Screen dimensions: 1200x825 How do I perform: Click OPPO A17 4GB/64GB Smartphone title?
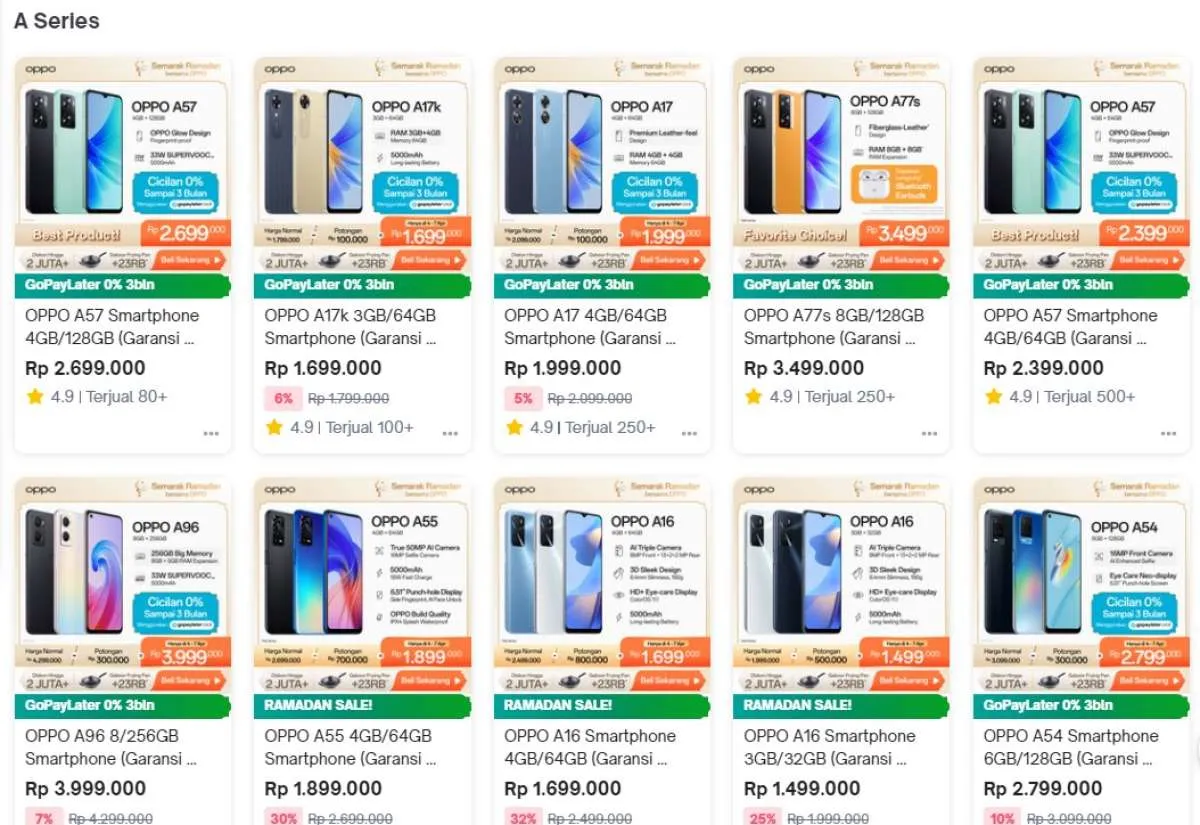[590, 327]
